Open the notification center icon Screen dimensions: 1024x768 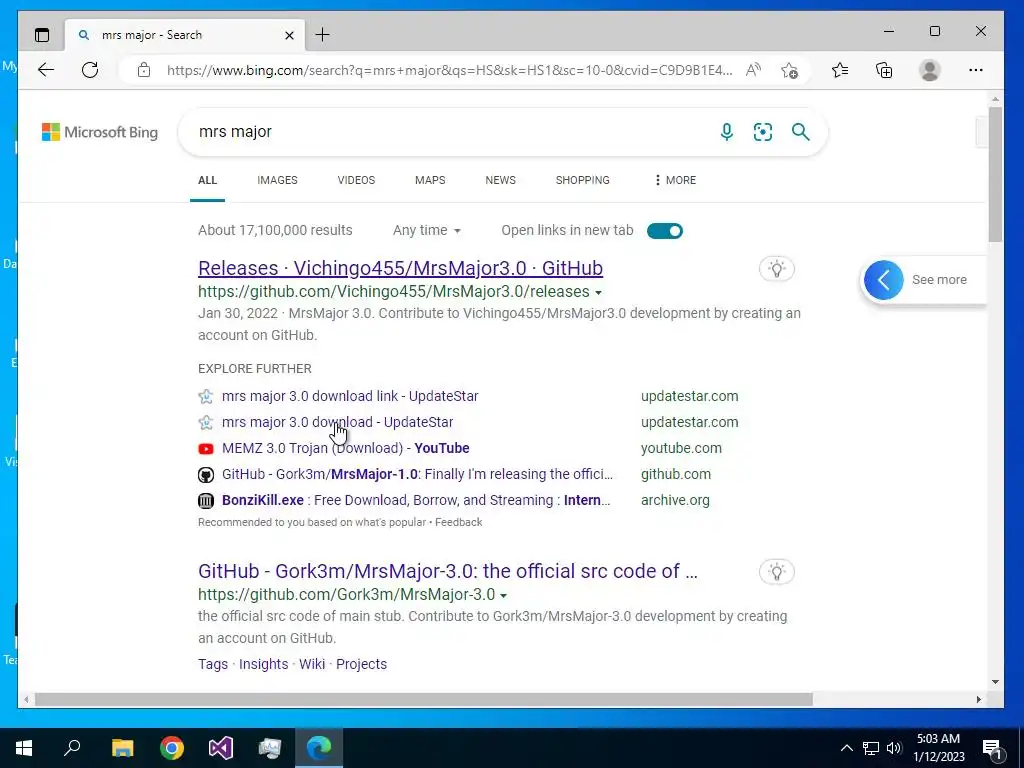[992, 749]
